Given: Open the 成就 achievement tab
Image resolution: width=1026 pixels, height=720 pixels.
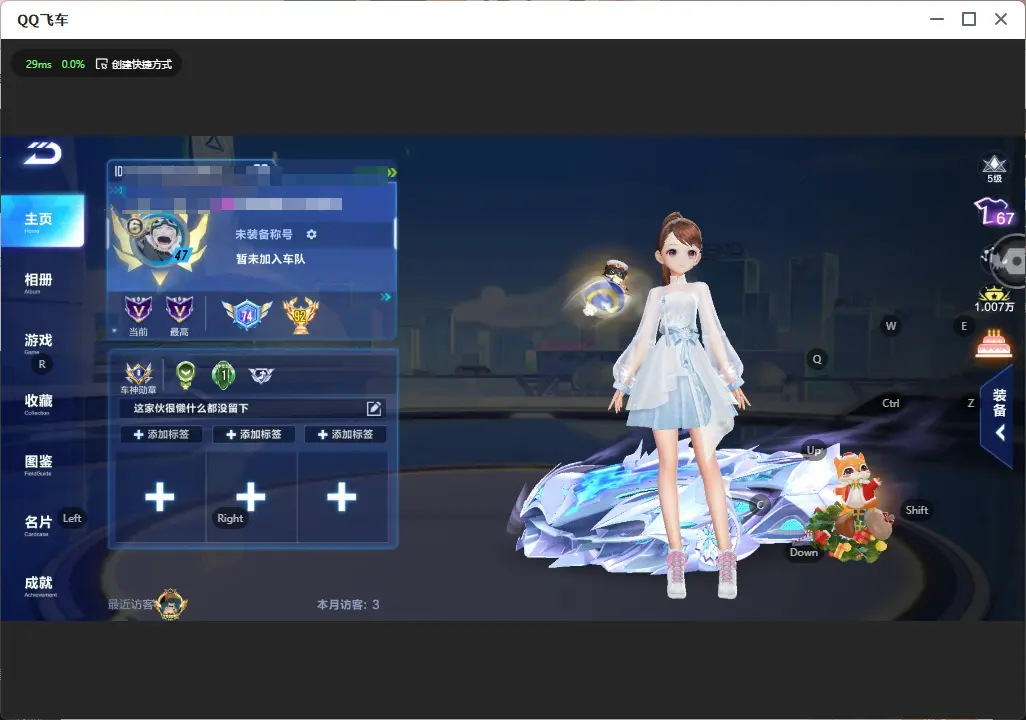Looking at the screenshot, I should click(x=39, y=585).
